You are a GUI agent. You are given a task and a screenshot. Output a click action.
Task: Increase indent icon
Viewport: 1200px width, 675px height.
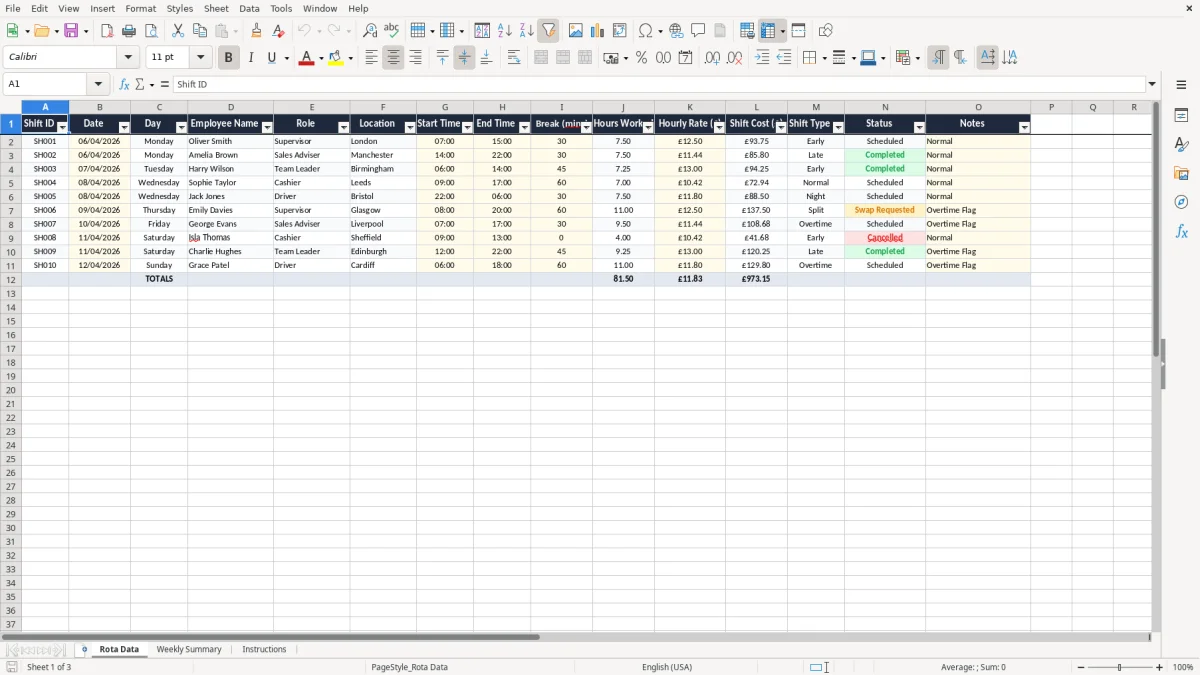pos(763,58)
